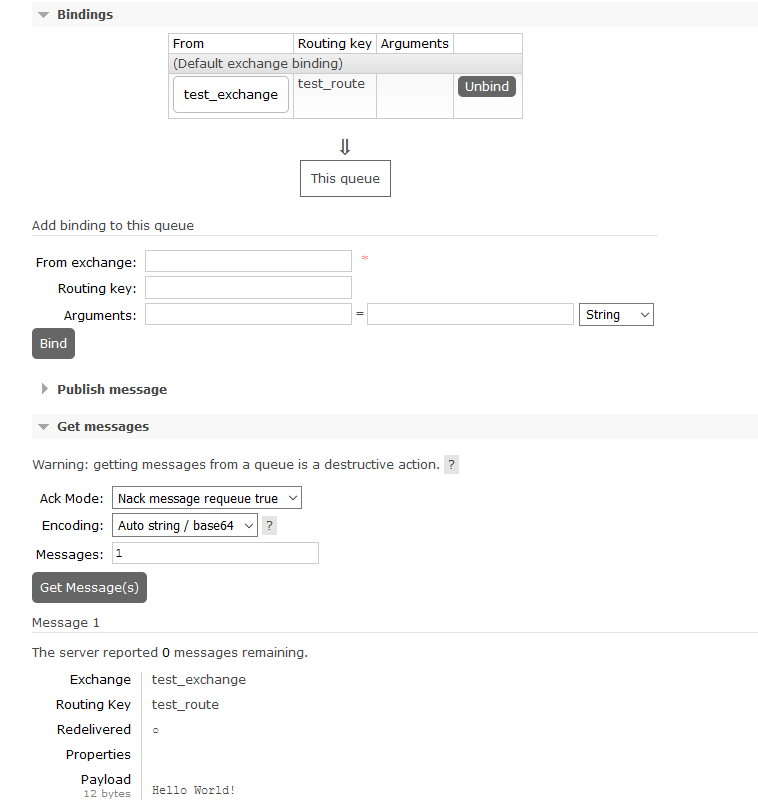Viewport: 758px width, 800px height.
Task: Click the Unbind button
Action: [487, 86]
